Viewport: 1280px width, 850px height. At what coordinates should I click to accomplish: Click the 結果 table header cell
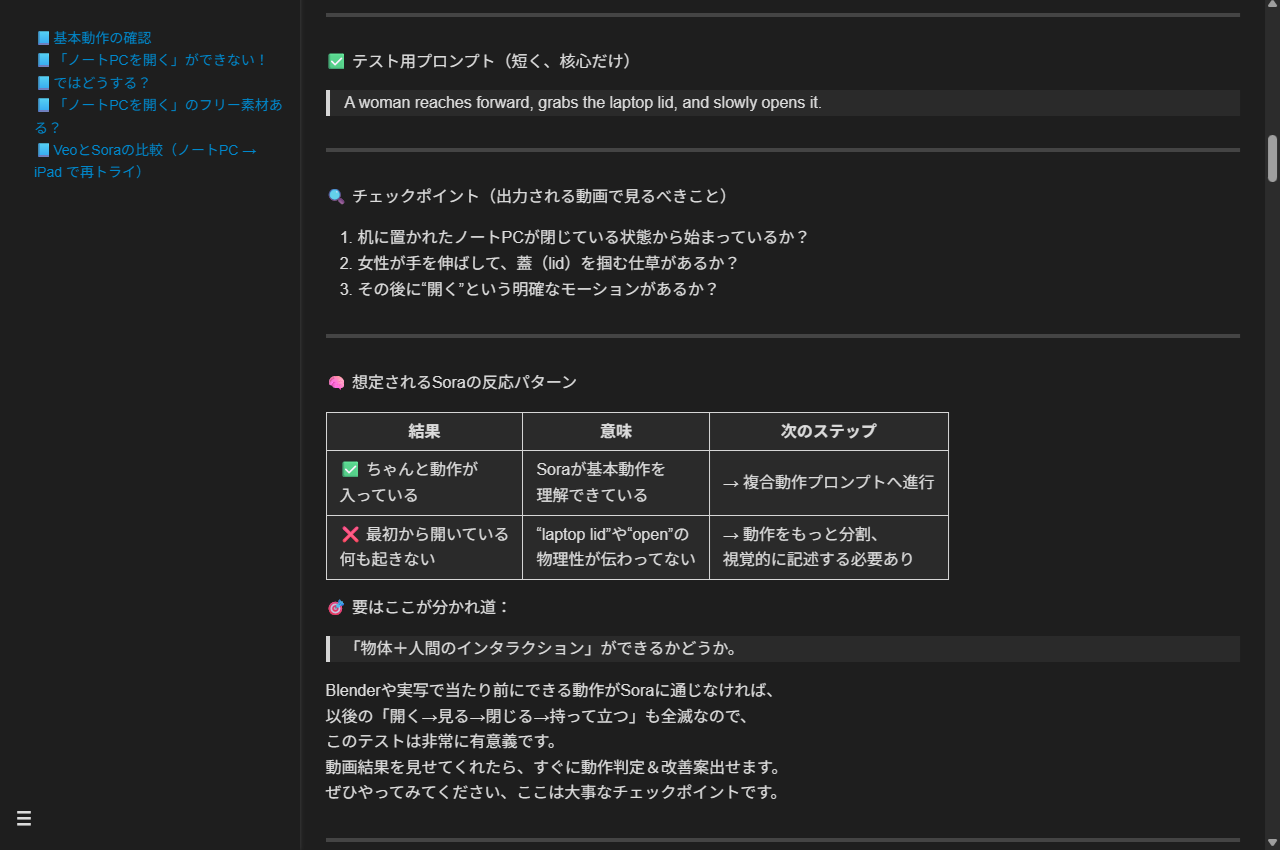[424, 431]
